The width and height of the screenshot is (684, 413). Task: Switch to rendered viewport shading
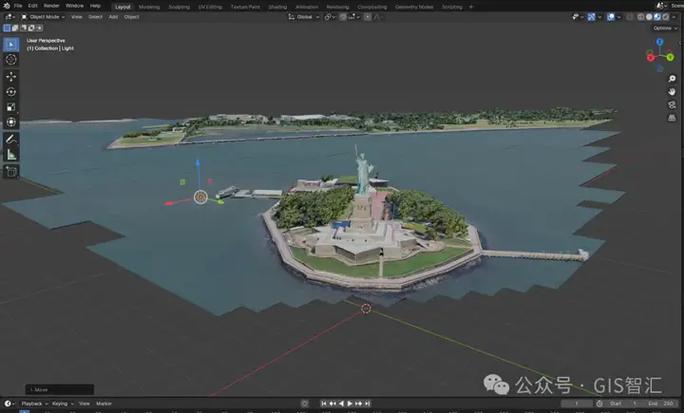pos(666,17)
